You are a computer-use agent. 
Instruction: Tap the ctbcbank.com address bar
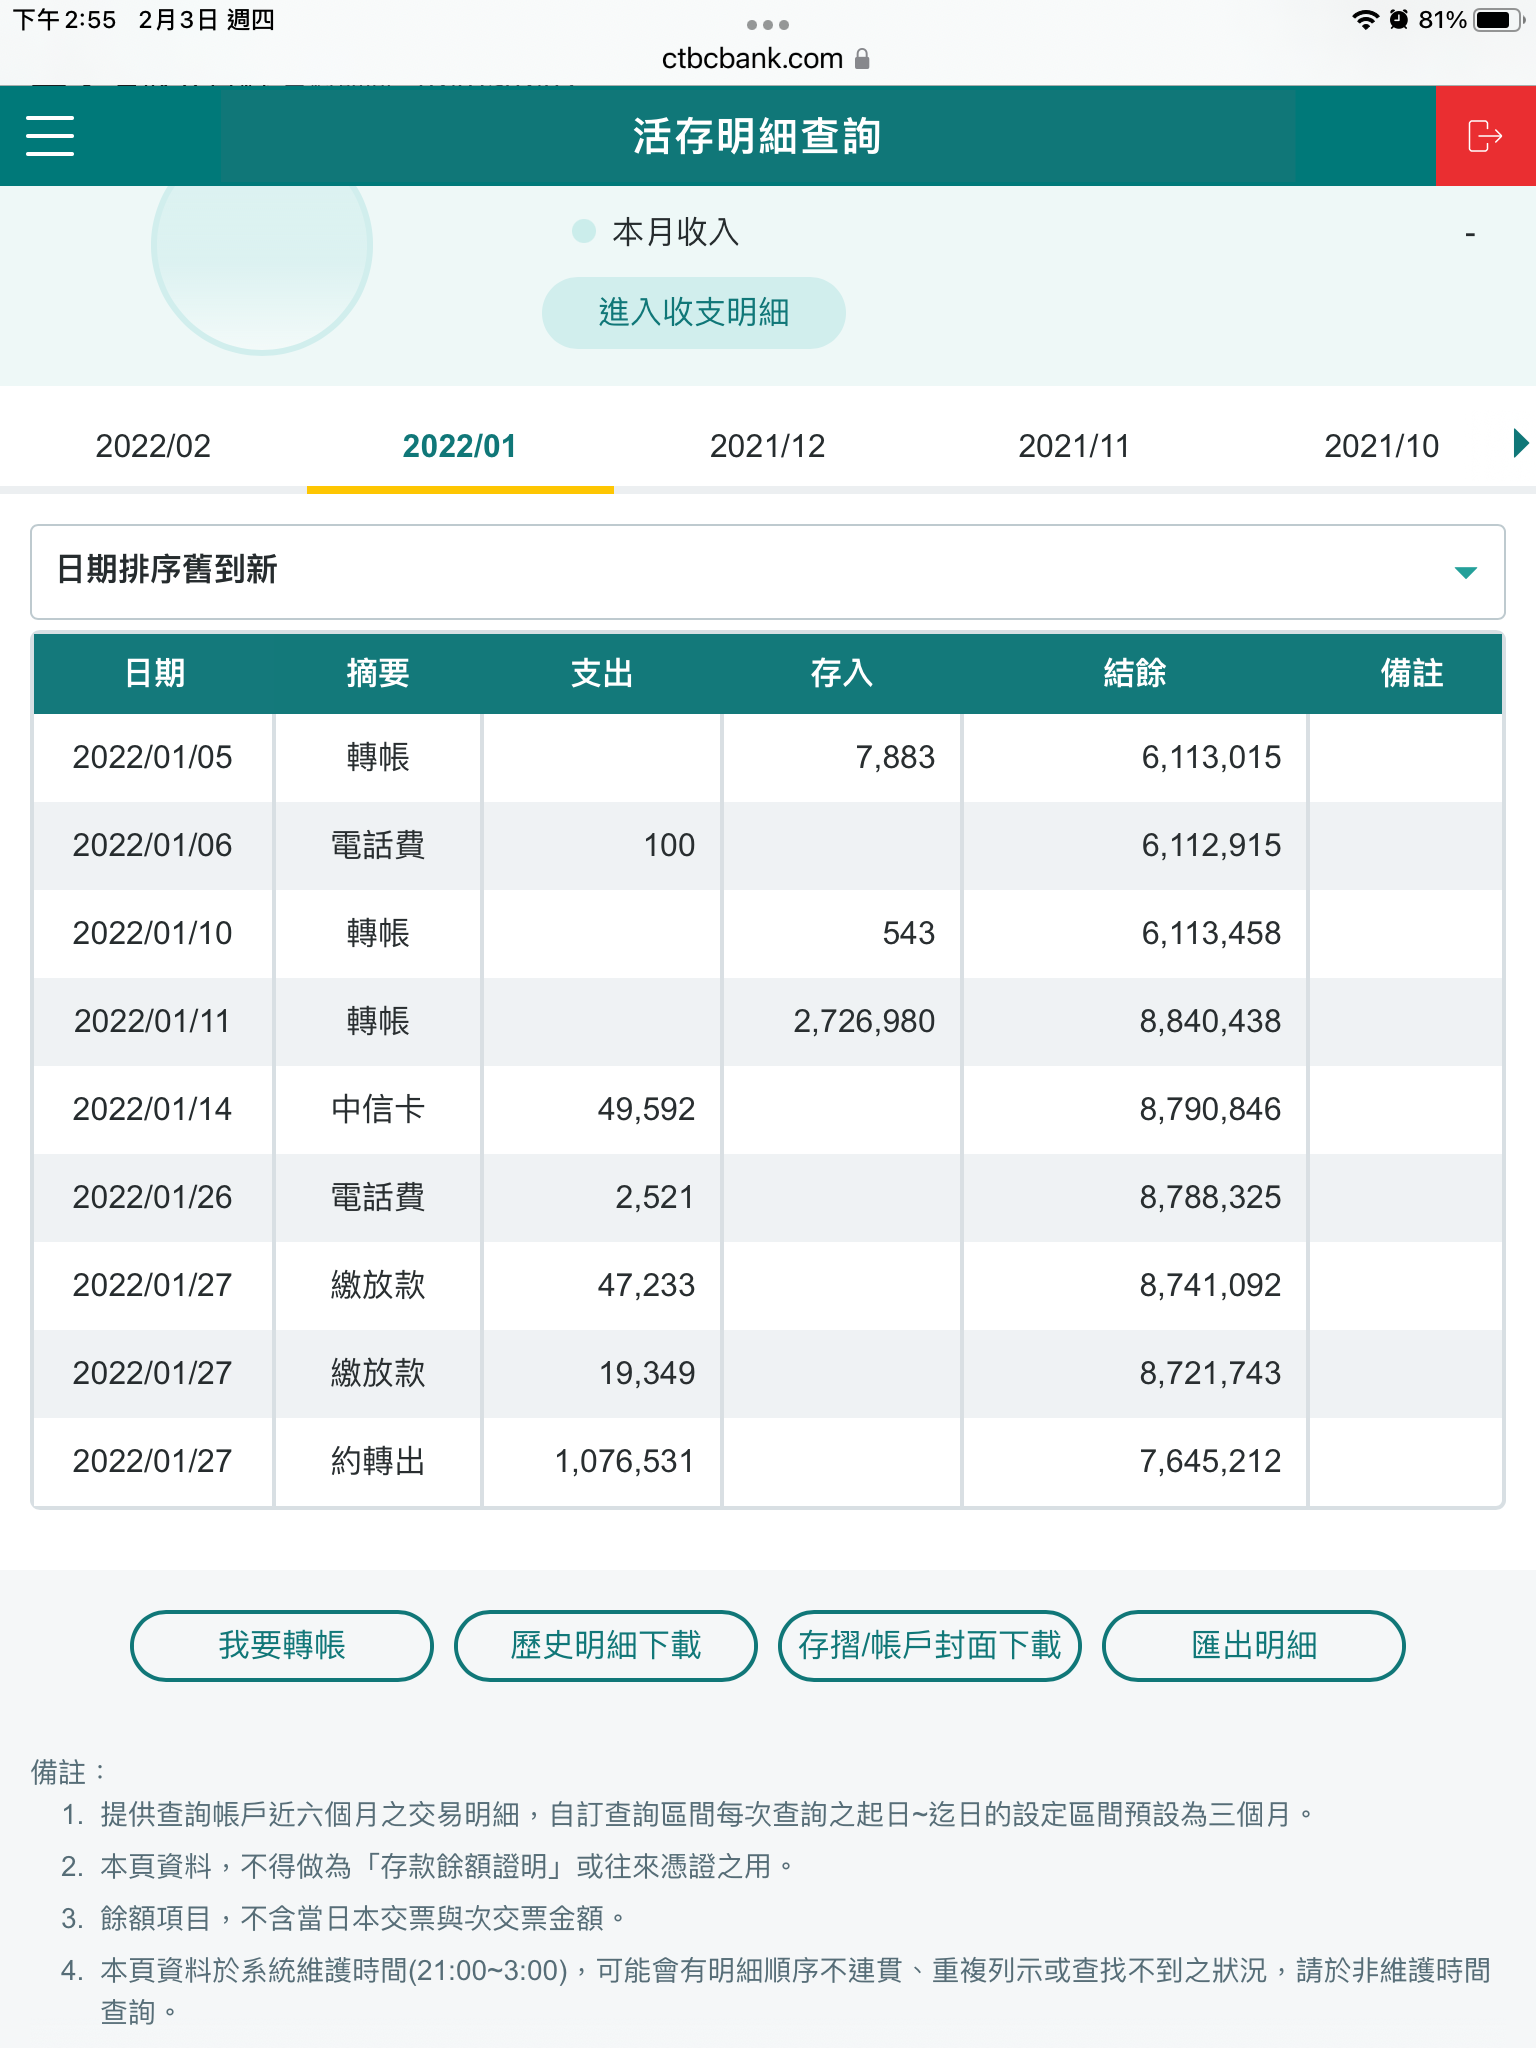click(753, 59)
